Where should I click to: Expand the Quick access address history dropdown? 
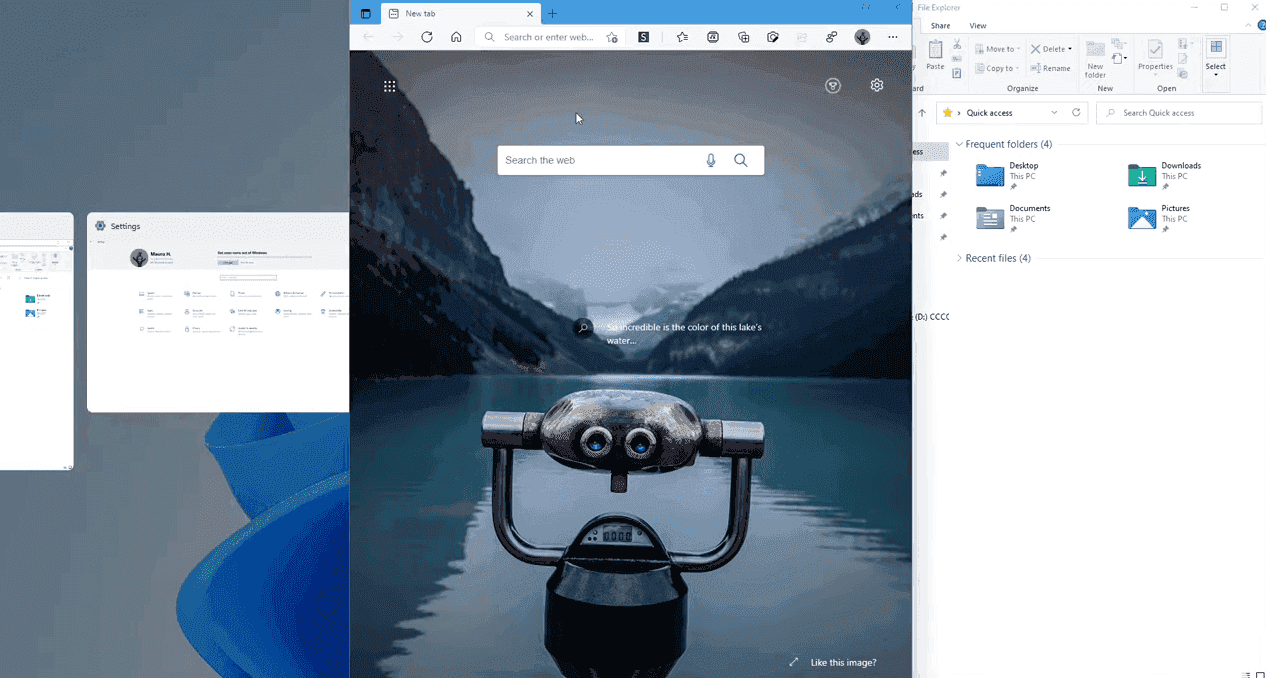pos(1054,113)
